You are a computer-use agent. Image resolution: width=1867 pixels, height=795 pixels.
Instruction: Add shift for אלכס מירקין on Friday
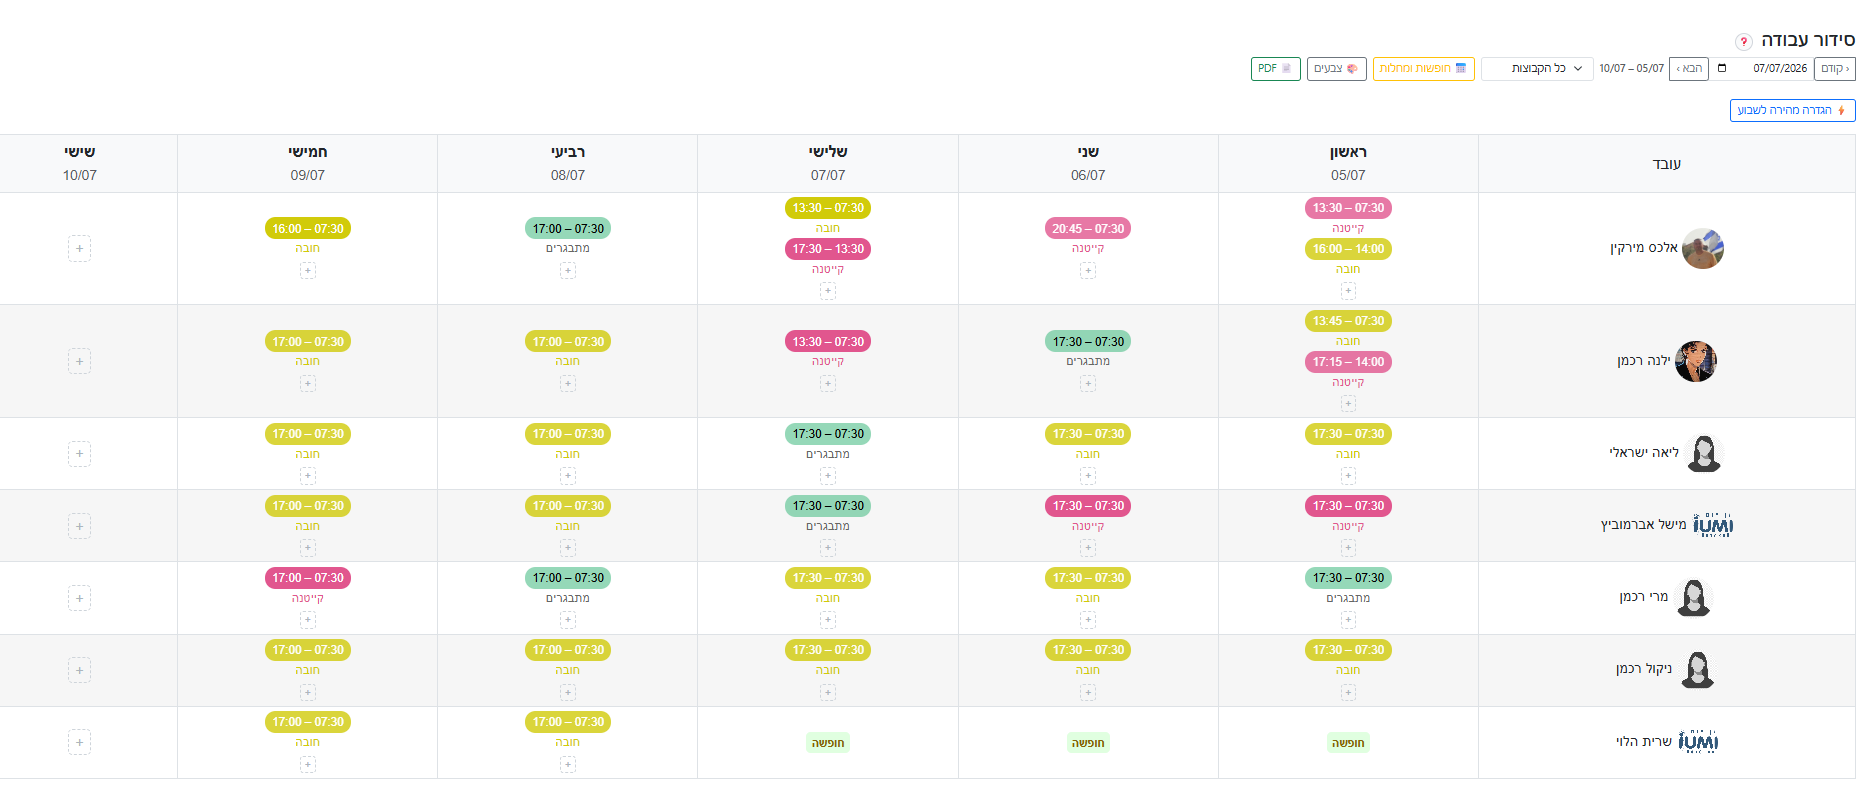coord(80,249)
